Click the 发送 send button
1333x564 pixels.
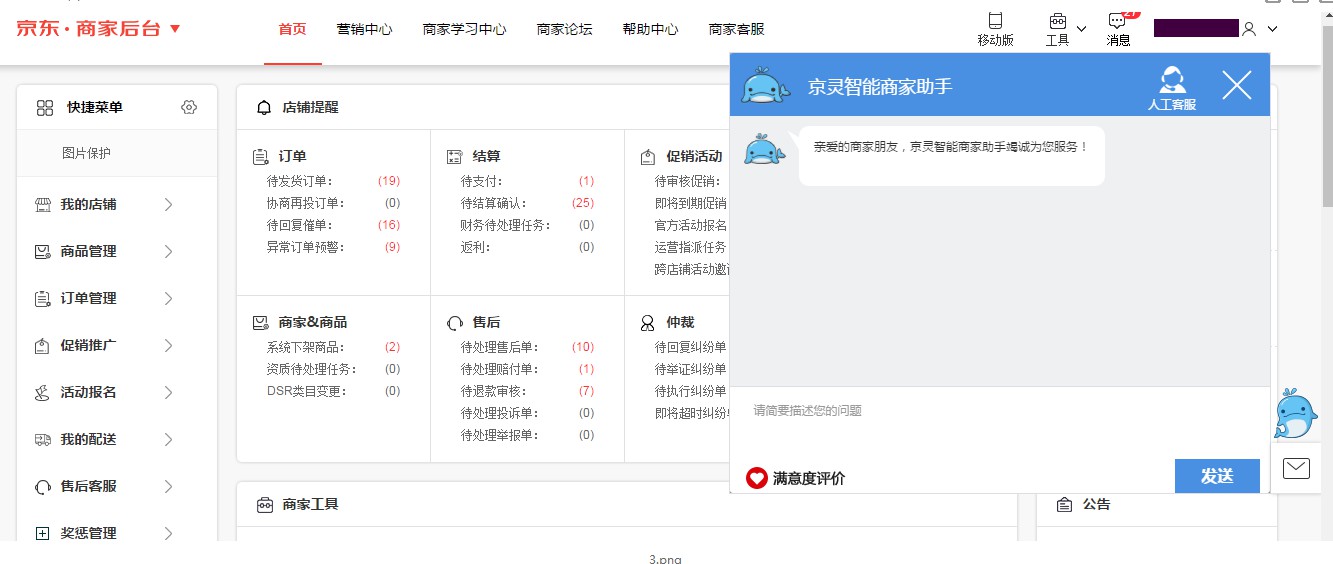click(x=1217, y=476)
